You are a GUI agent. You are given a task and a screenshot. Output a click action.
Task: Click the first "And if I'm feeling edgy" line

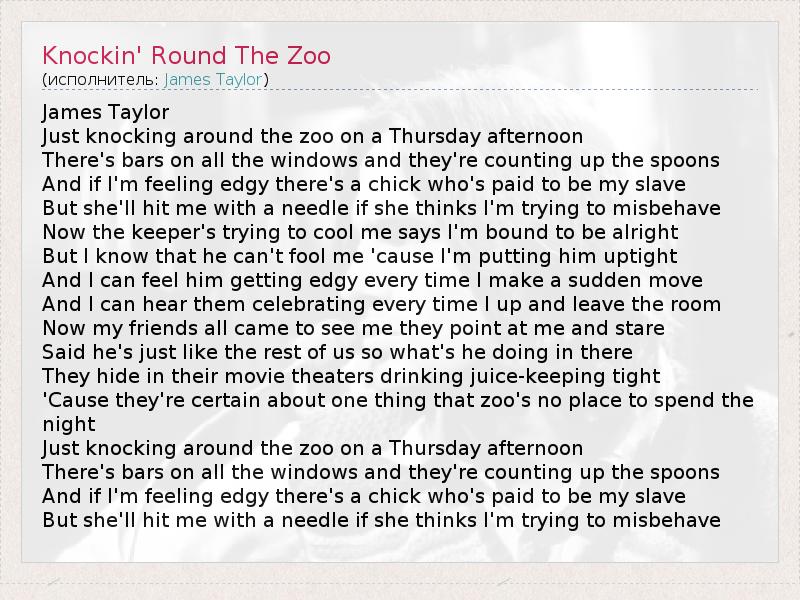pyautogui.click(x=364, y=184)
